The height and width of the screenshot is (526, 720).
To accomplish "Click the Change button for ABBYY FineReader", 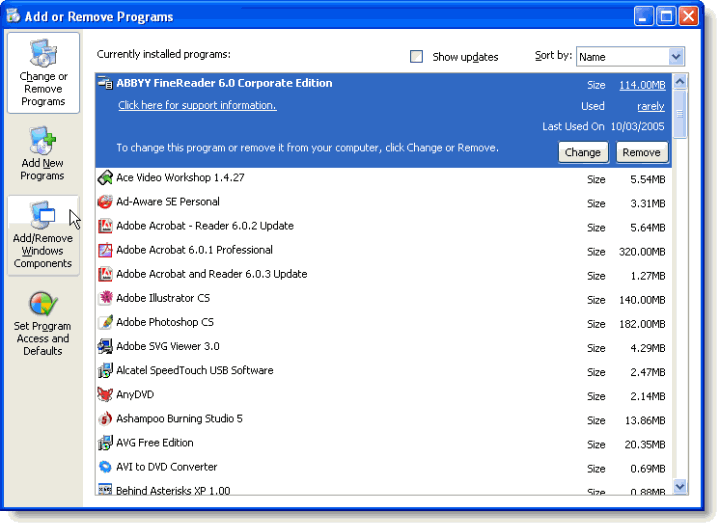I will (583, 152).
